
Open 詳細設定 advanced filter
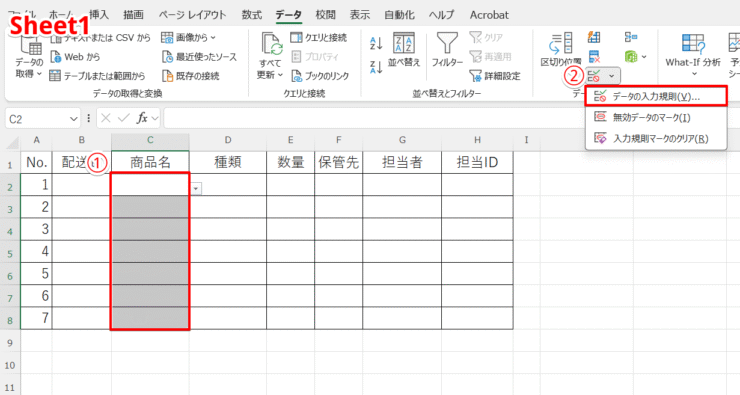point(495,76)
